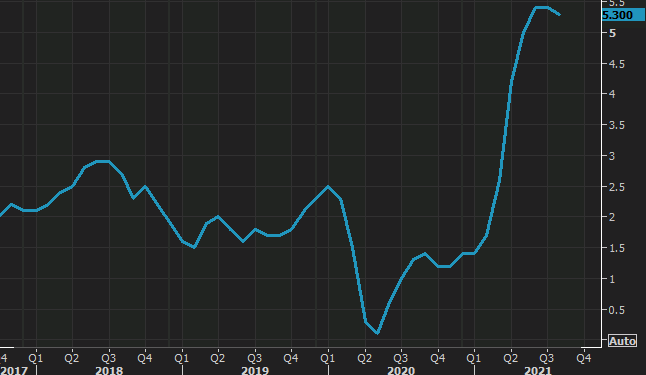Select the 2017 year label on time axis

[x=14, y=370]
